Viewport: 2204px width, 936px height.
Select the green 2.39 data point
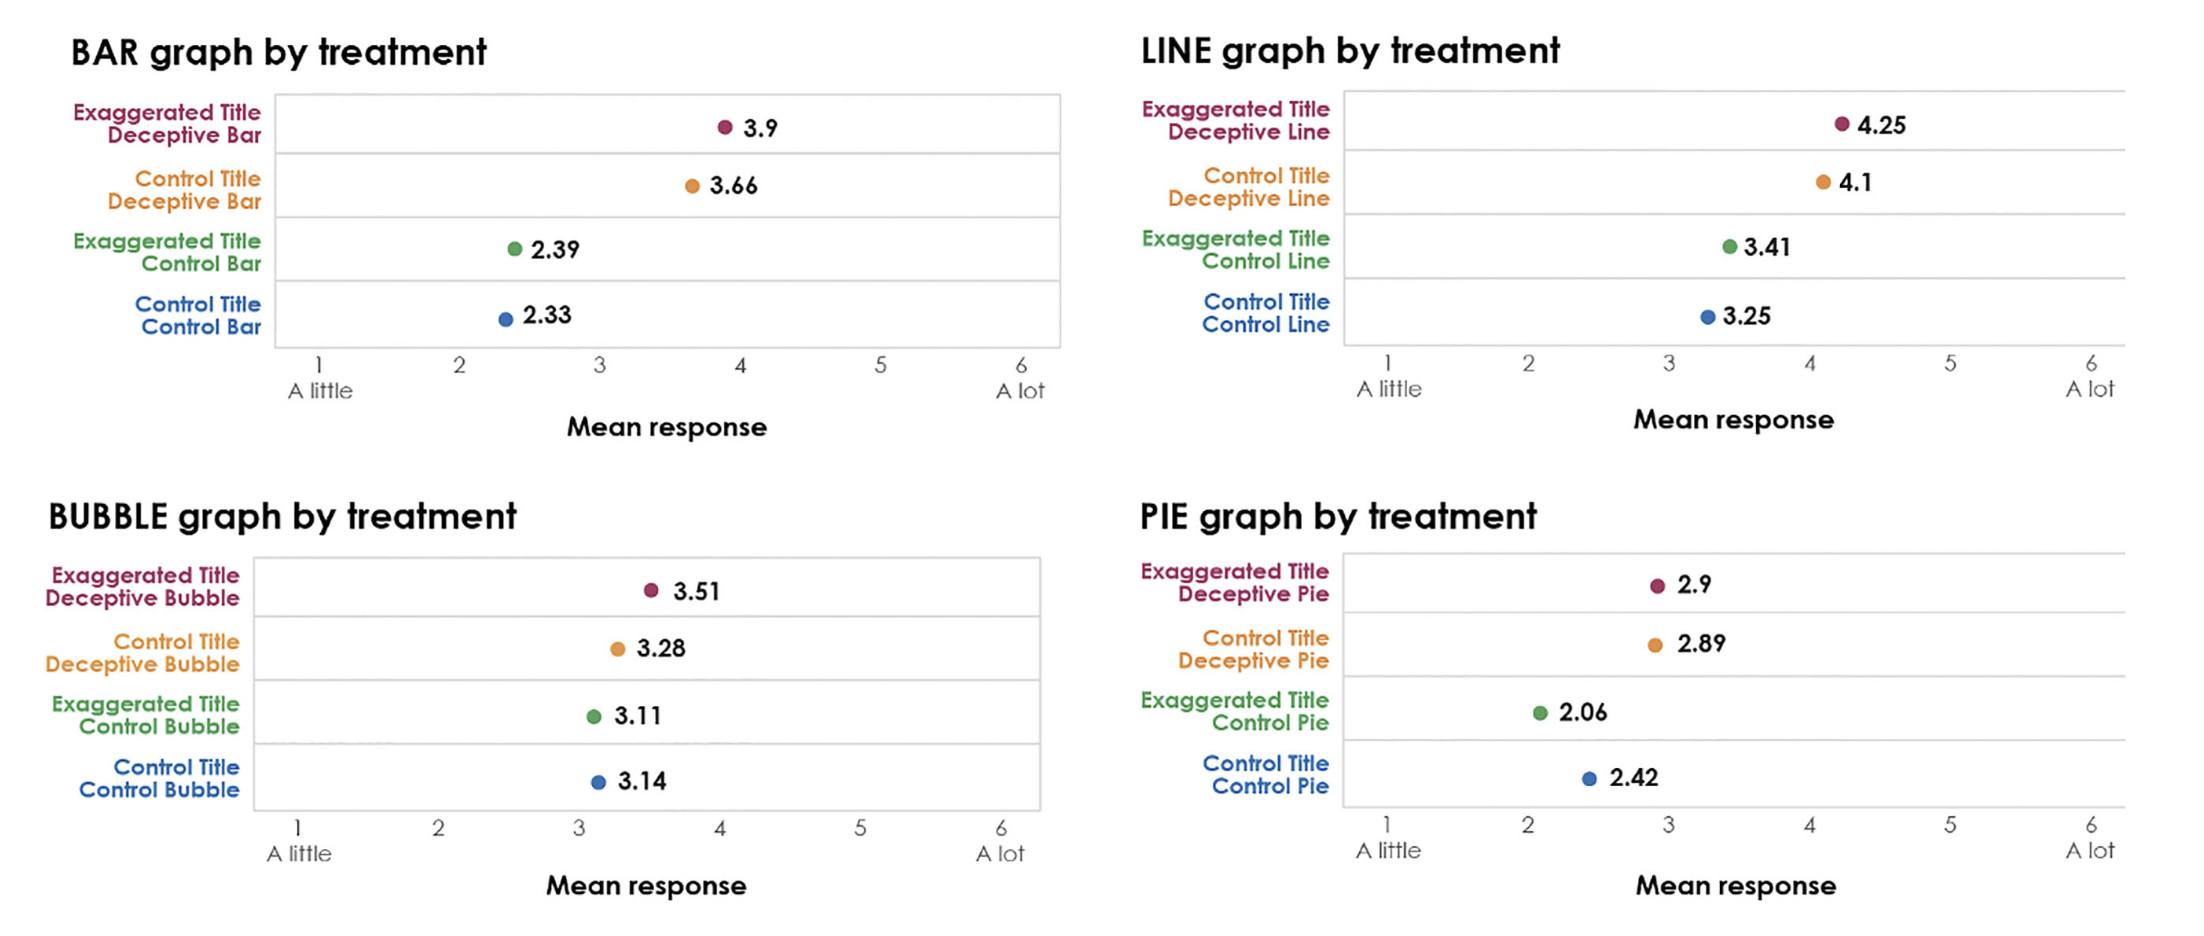coord(515,249)
